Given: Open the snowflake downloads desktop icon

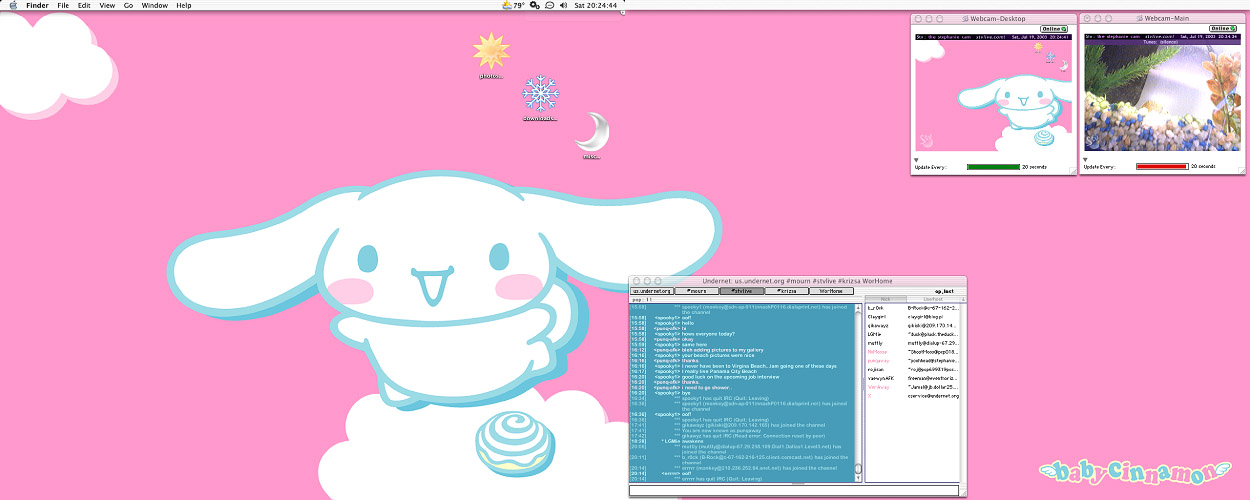Looking at the screenshot, I should click(x=540, y=94).
